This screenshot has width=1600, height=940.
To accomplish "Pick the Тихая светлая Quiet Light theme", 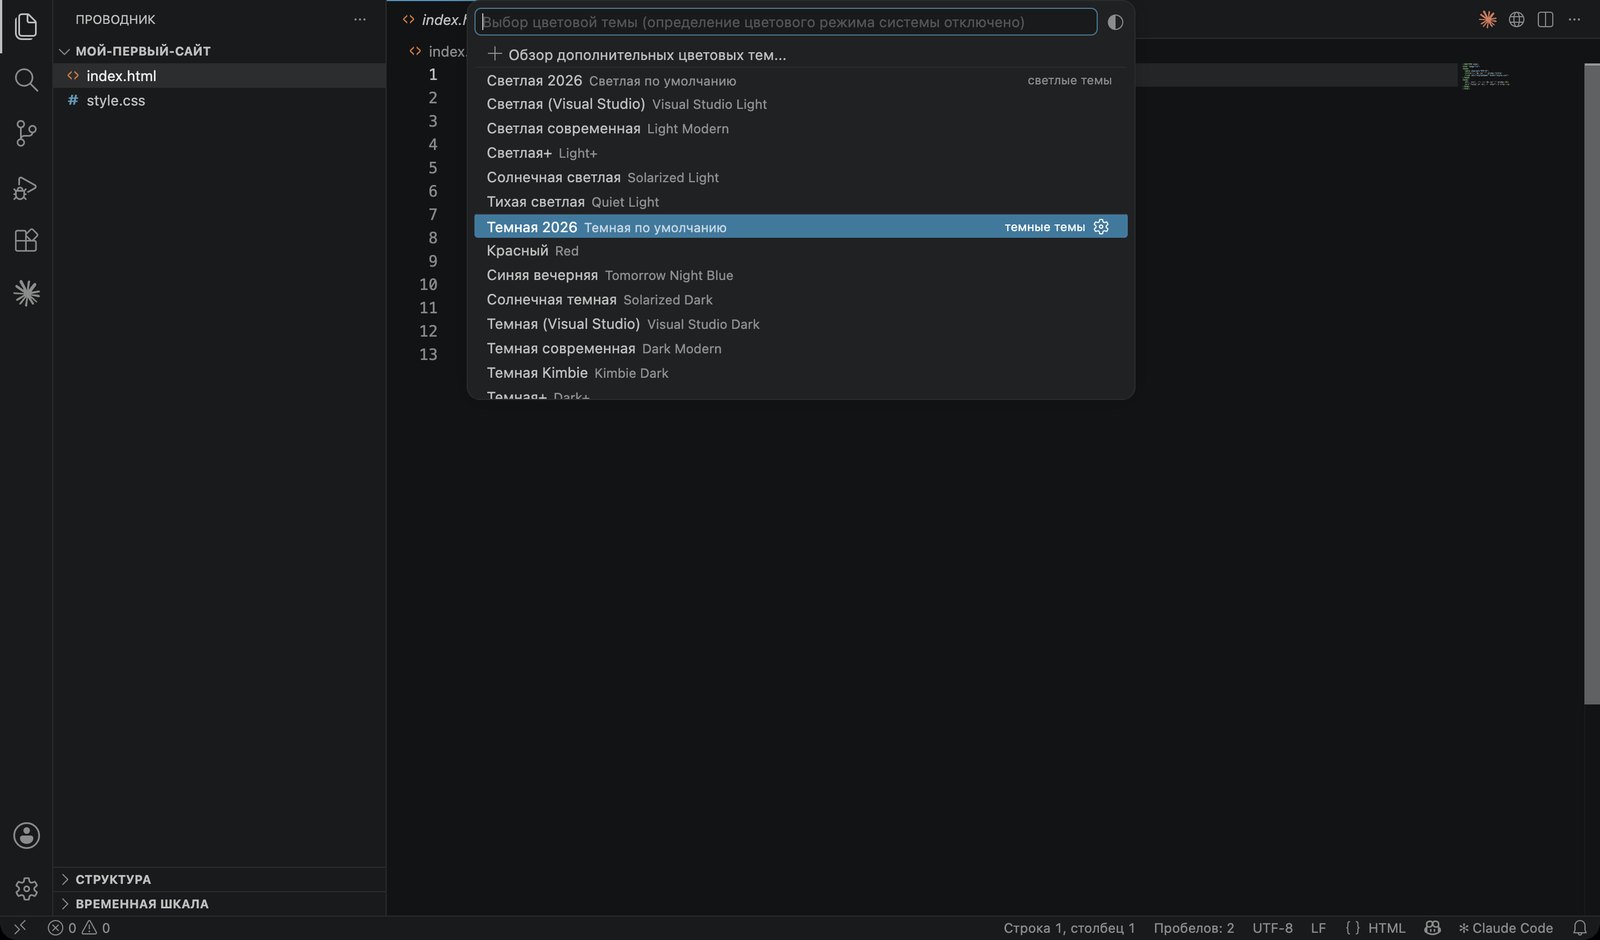I will [x=800, y=202].
